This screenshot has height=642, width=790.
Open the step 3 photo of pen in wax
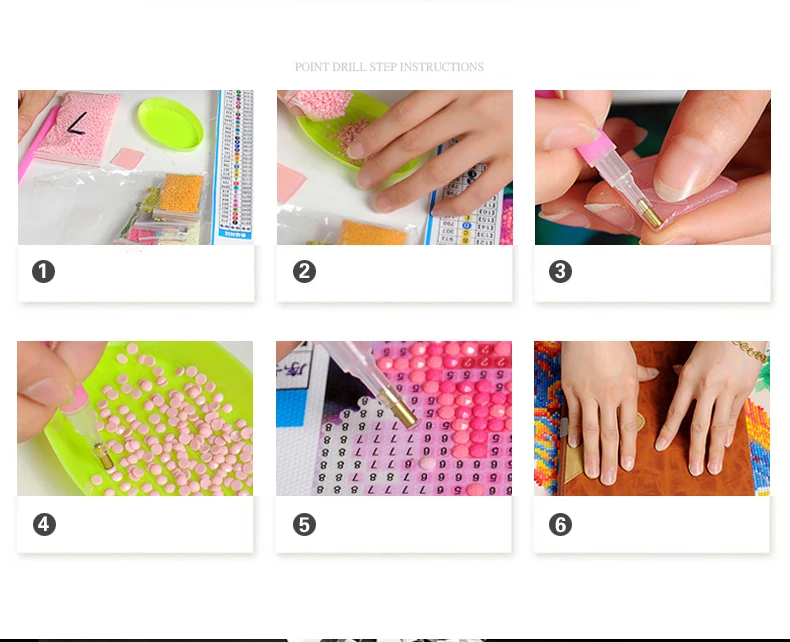tap(653, 167)
